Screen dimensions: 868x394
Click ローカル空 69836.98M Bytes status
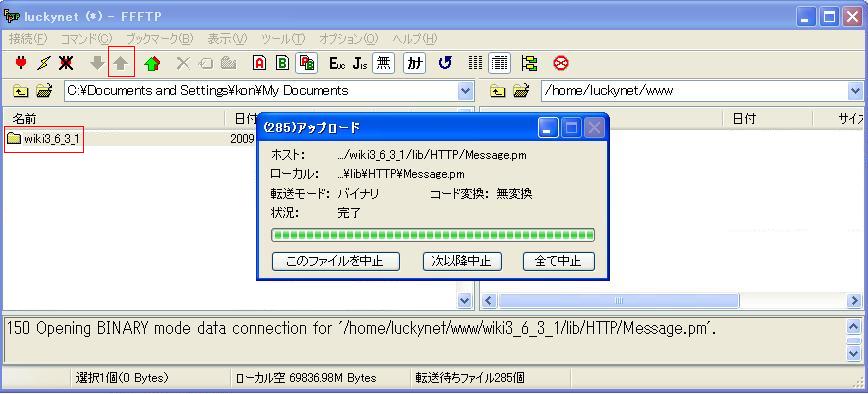[306, 379]
